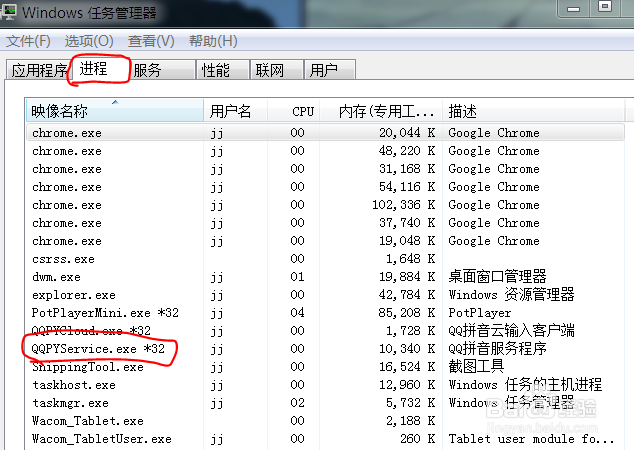Open the 选项(O) menu
Viewport: 634px width, 450px height.
89,41
